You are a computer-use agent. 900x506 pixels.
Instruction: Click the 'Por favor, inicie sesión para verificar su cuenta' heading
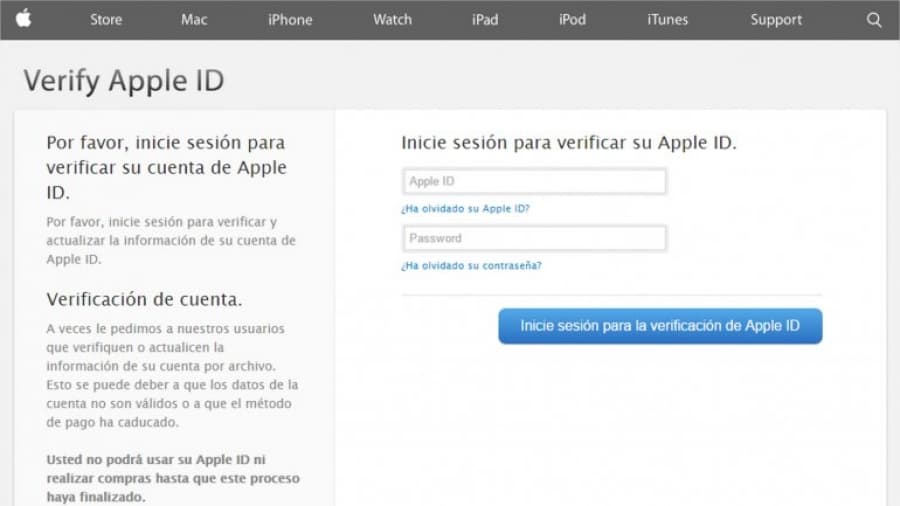coord(166,167)
